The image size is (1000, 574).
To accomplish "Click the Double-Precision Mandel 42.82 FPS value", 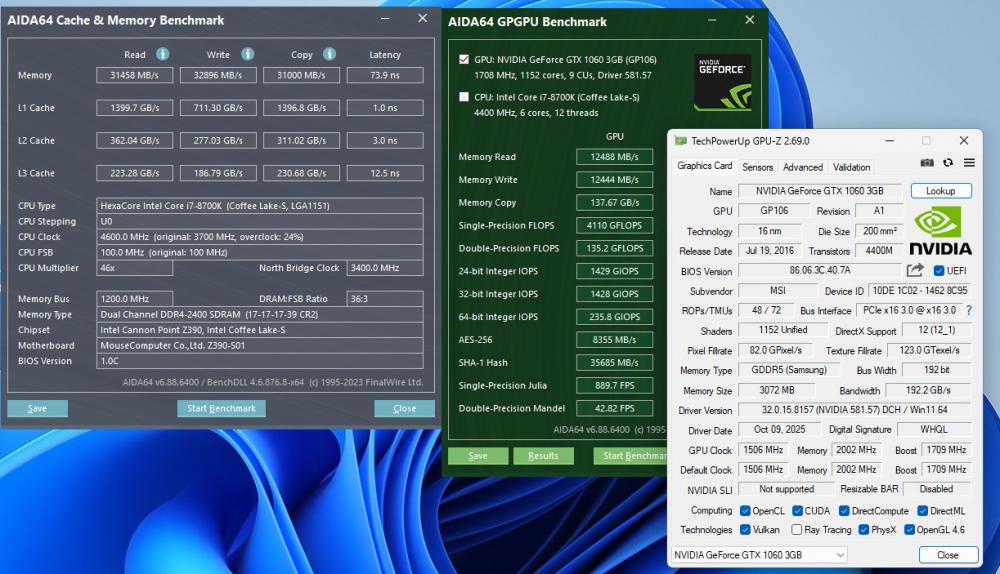I will tap(614, 408).
